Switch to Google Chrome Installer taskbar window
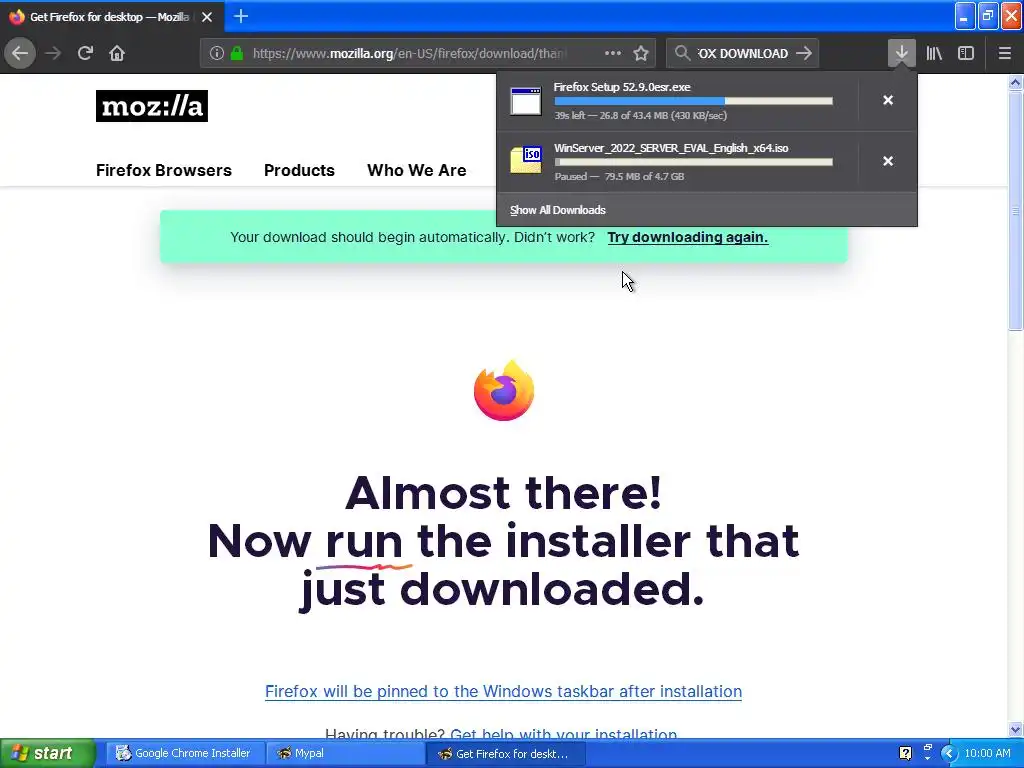Screen dimensions: 1024x768 (x=184, y=753)
